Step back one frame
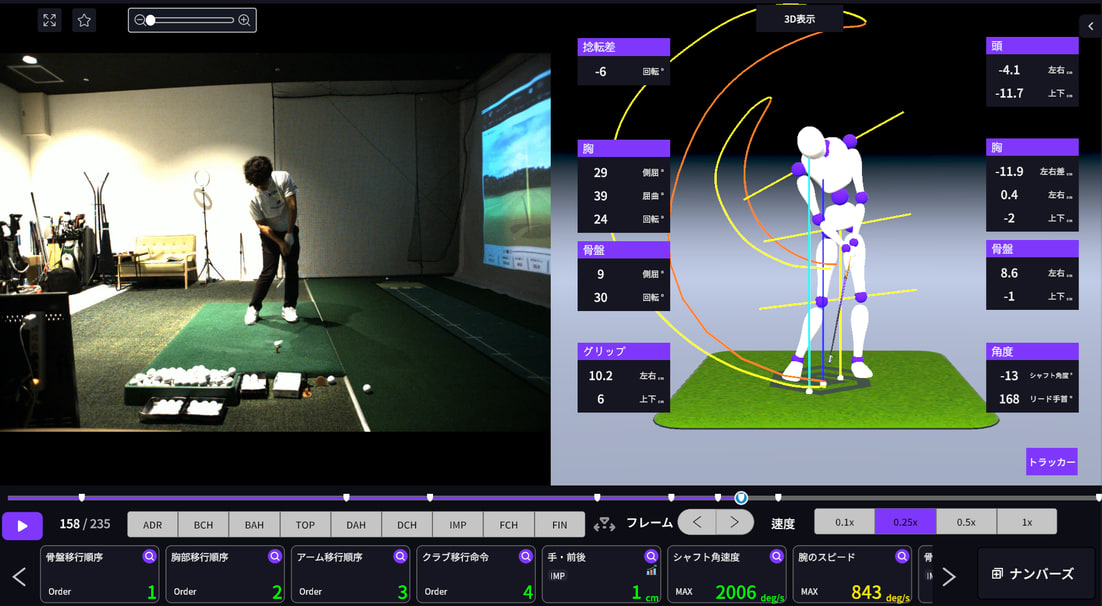 click(697, 522)
